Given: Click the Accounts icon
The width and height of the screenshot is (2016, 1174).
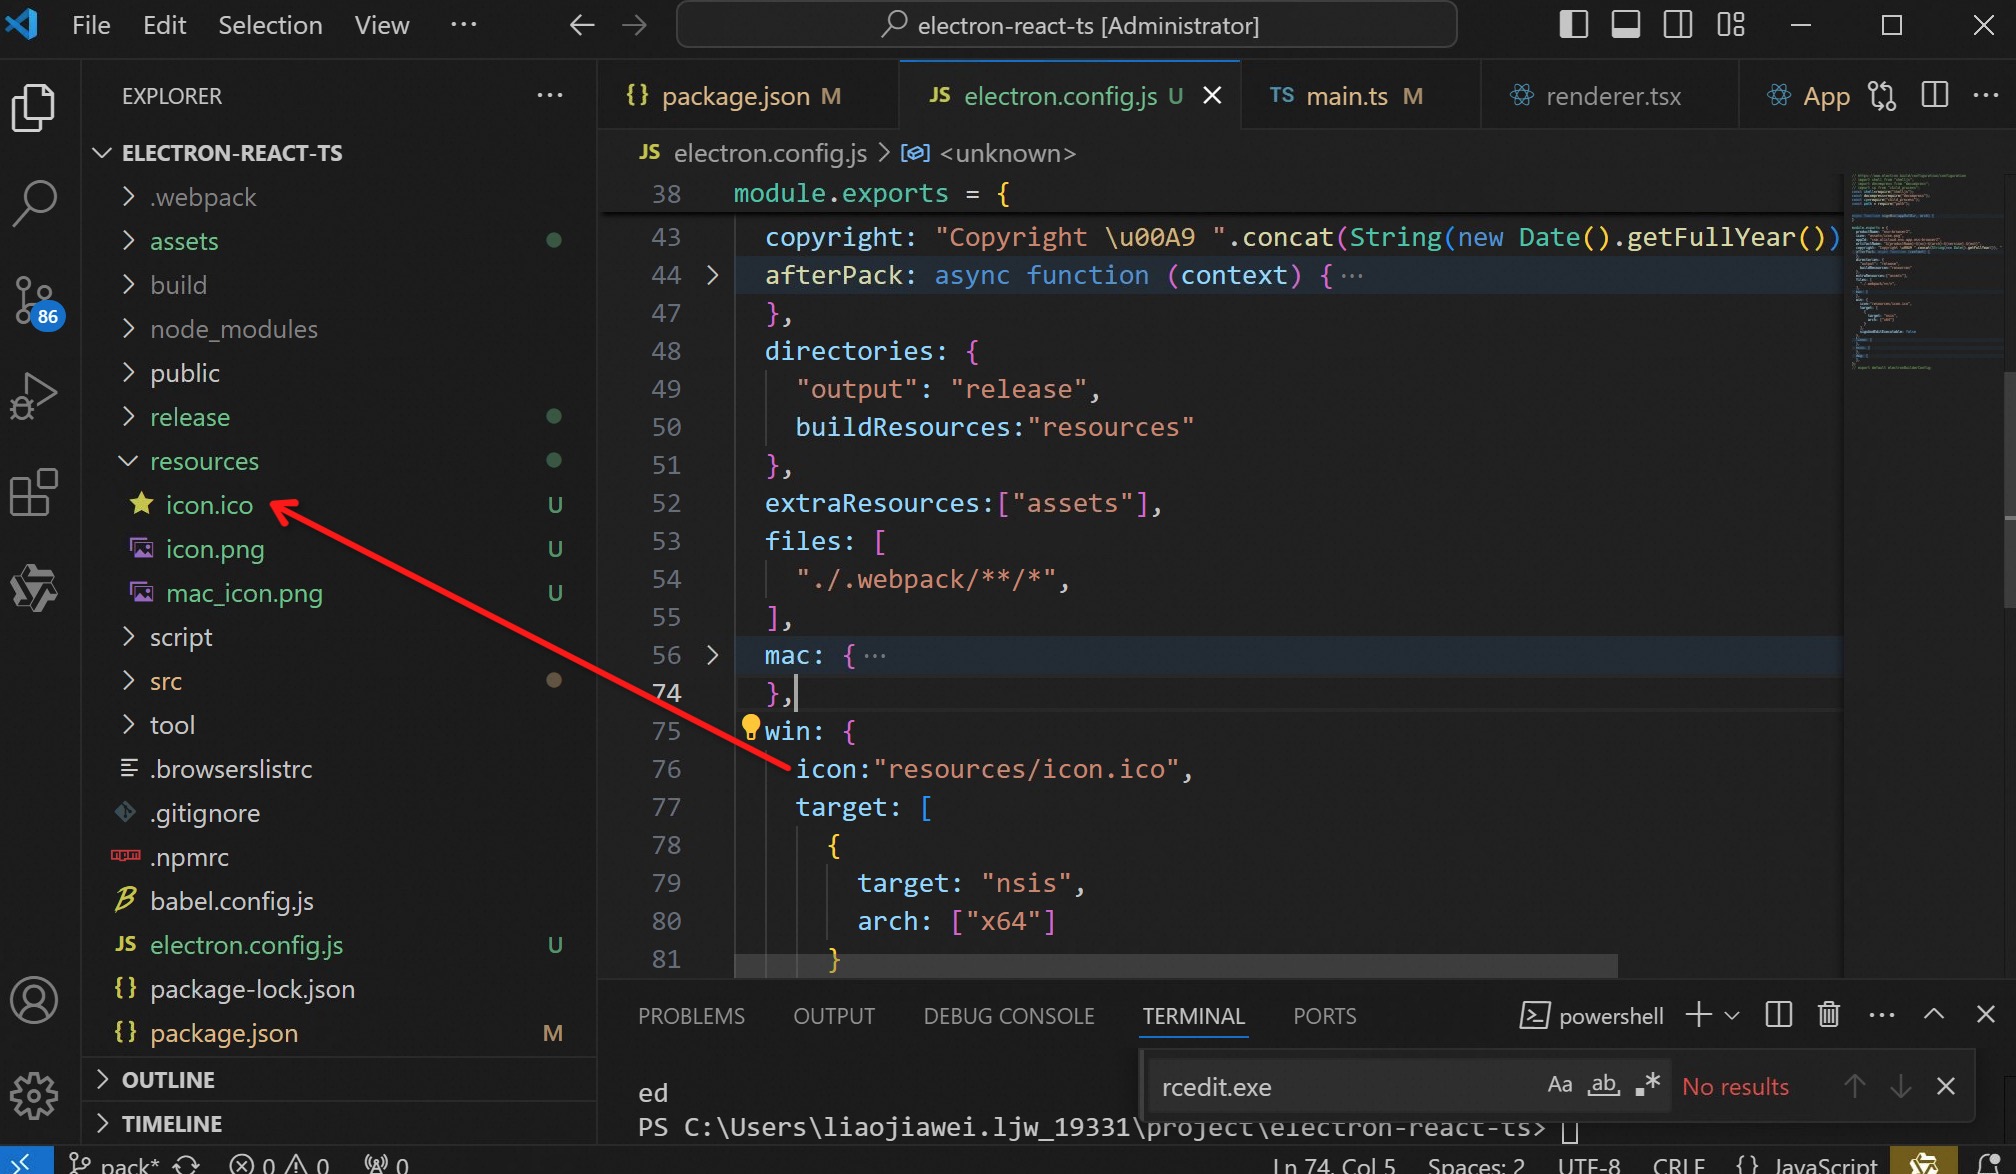Looking at the screenshot, I should click(34, 1000).
